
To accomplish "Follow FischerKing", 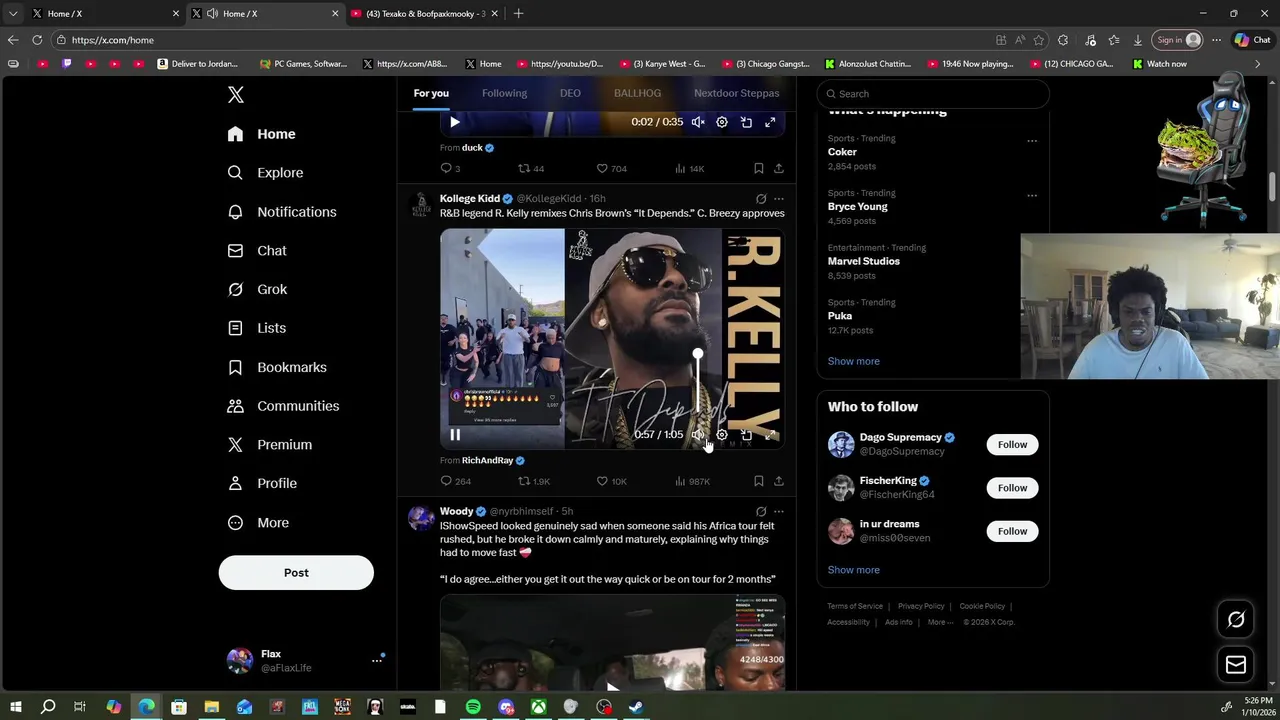I will coord(1012,488).
